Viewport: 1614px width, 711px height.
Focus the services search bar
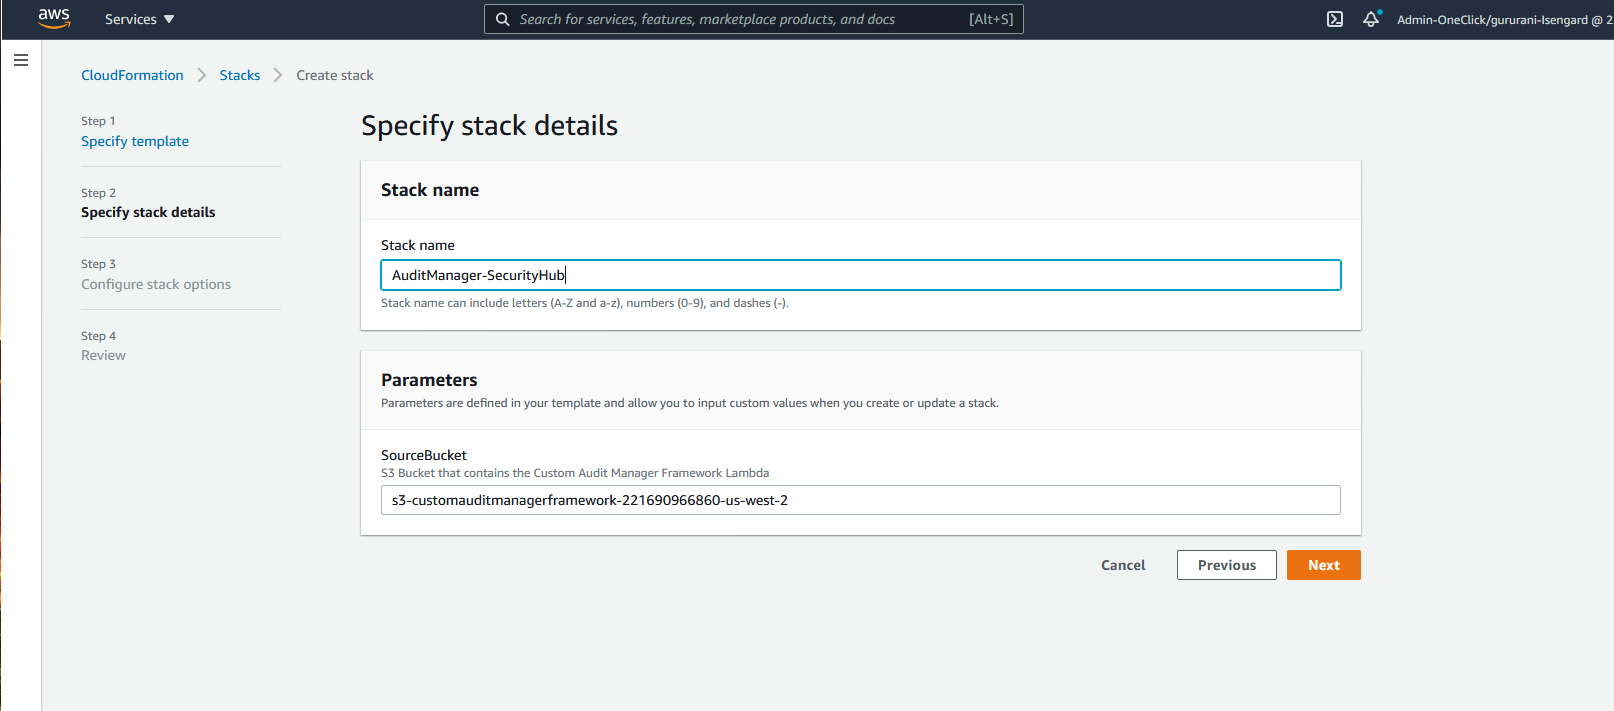click(754, 19)
